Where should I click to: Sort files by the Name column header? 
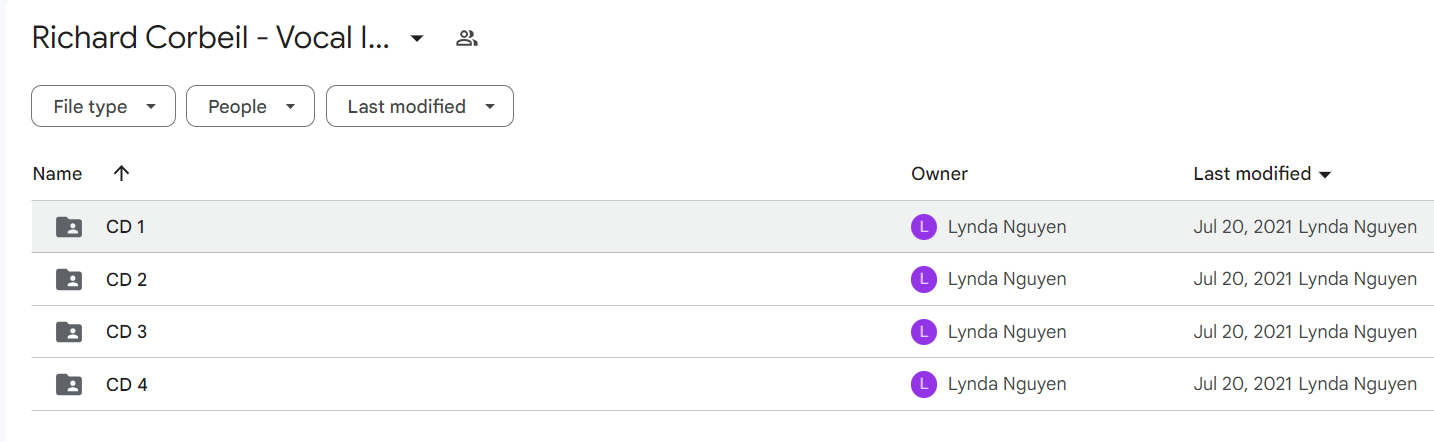[x=57, y=174]
